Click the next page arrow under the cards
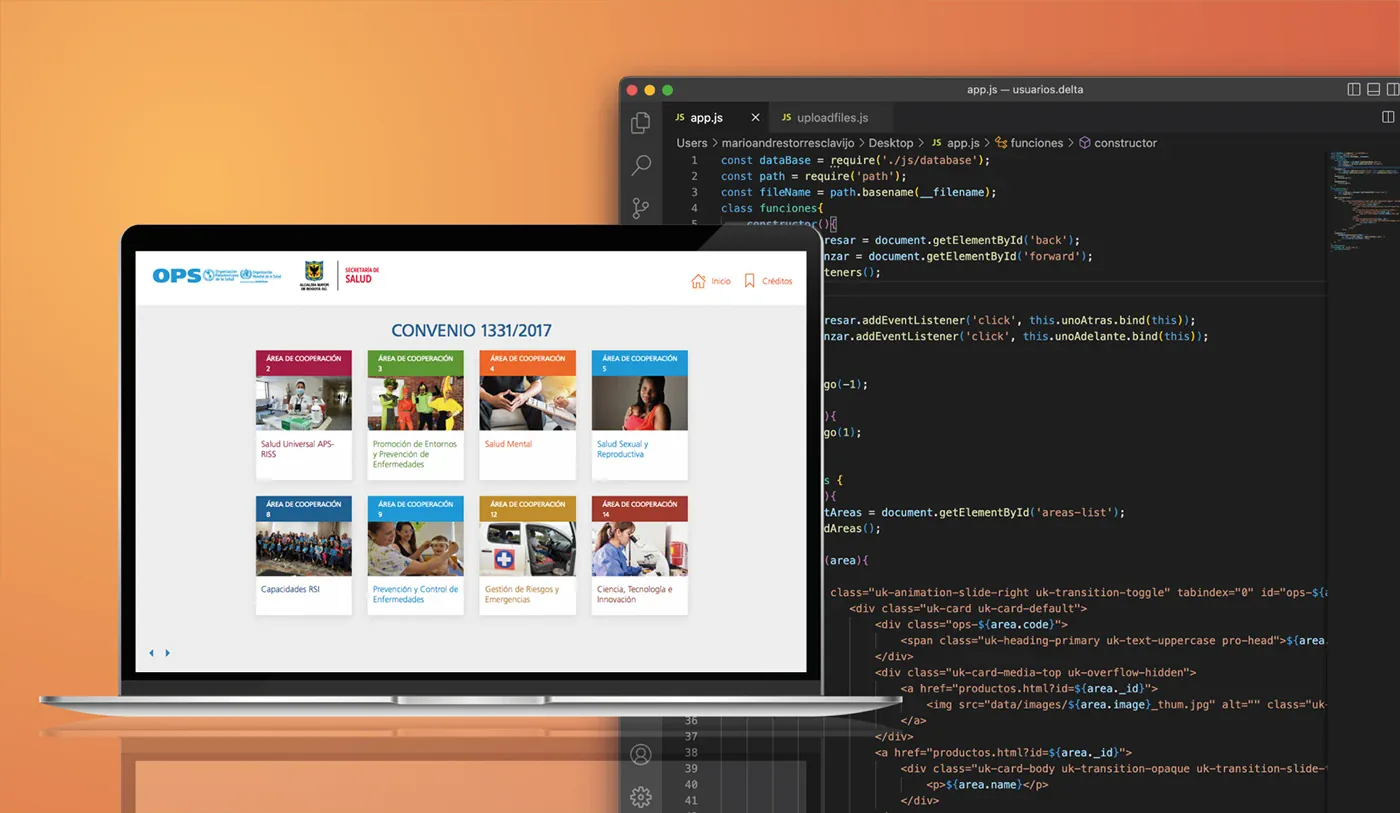The image size is (1400, 813). tap(167, 653)
